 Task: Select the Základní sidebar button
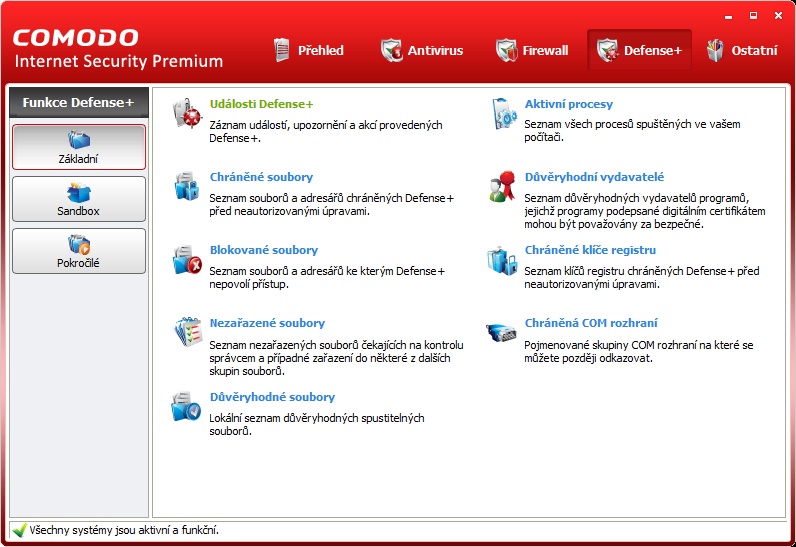click(x=79, y=147)
